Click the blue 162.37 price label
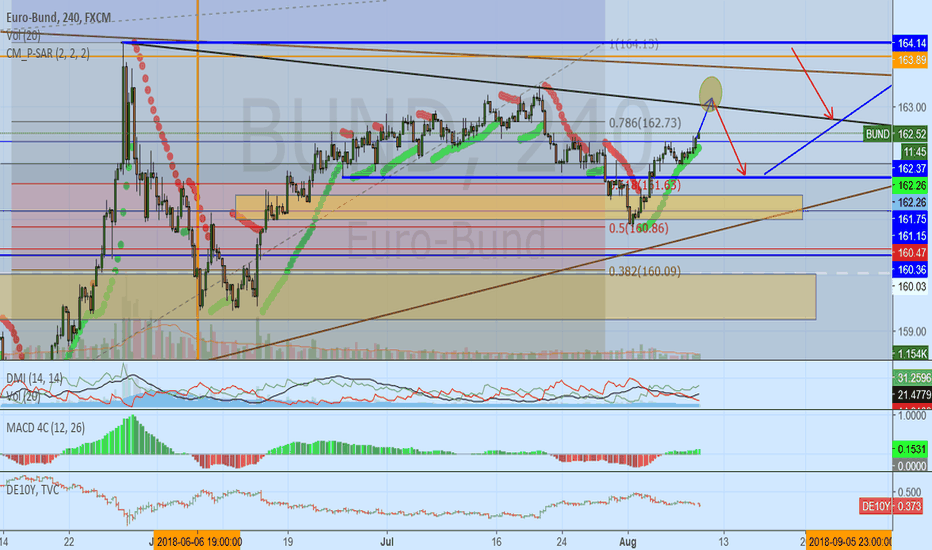The width and height of the screenshot is (932, 550). (x=911, y=168)
